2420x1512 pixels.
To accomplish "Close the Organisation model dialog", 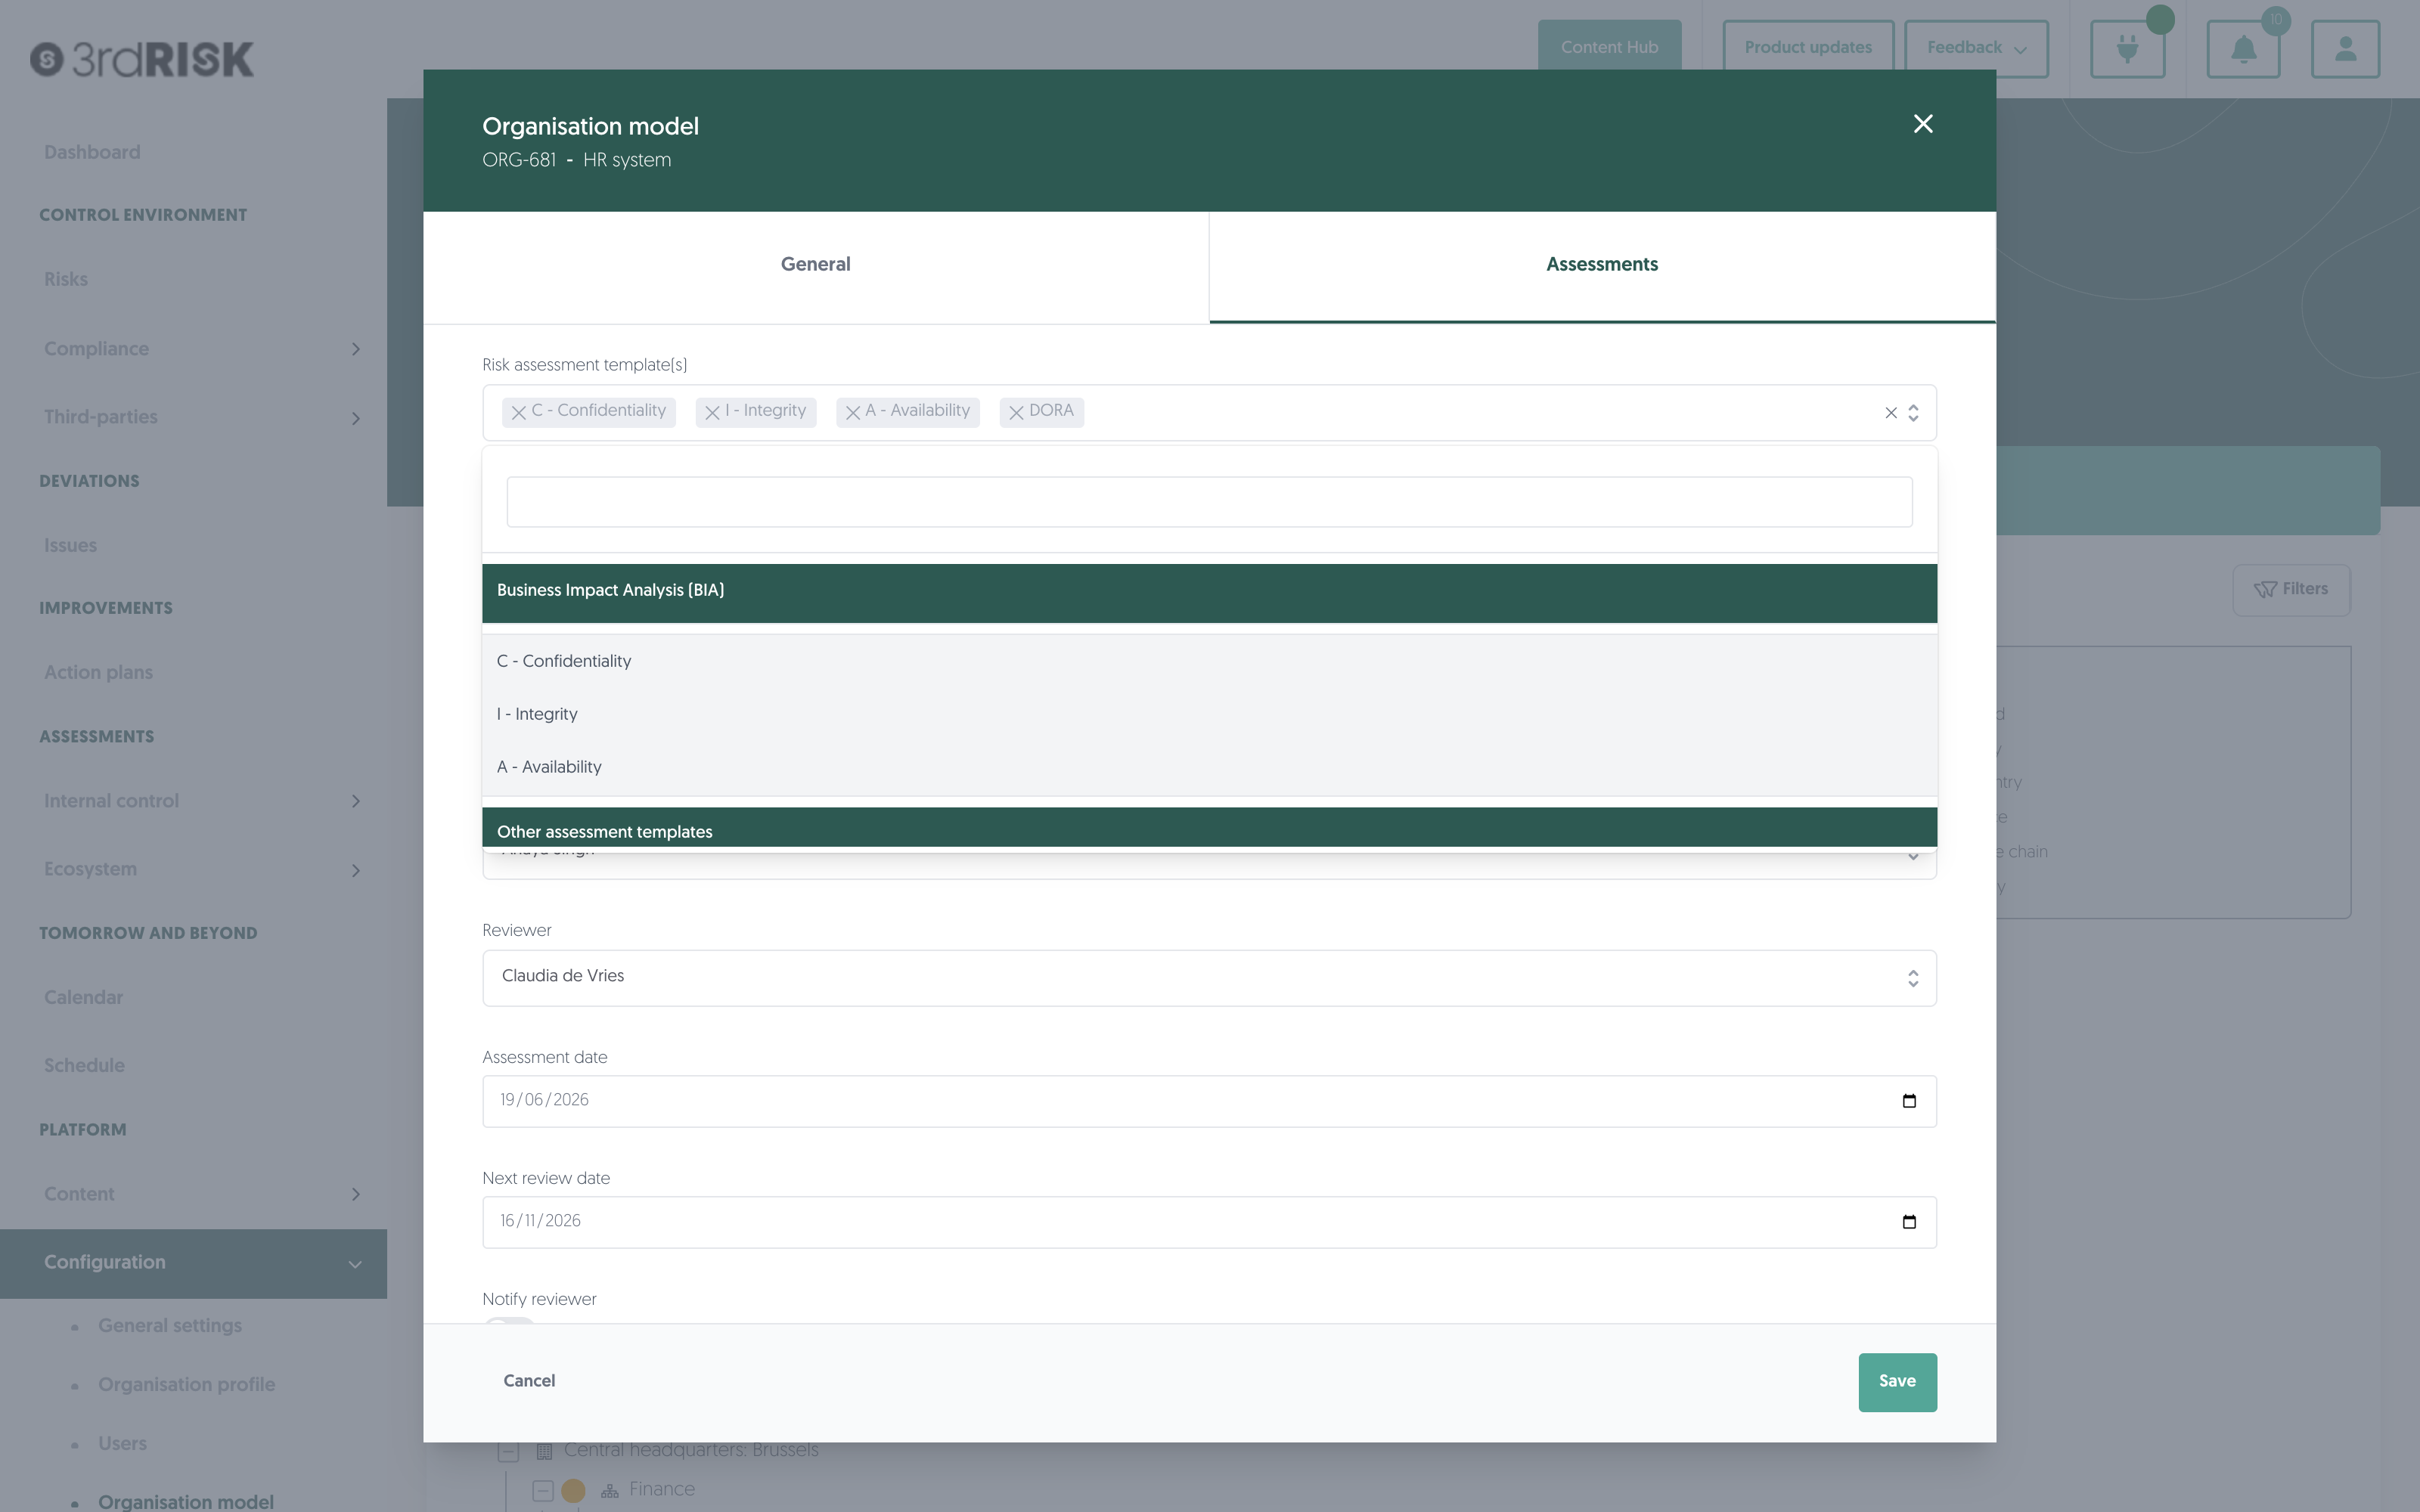I will point(1922,124).
